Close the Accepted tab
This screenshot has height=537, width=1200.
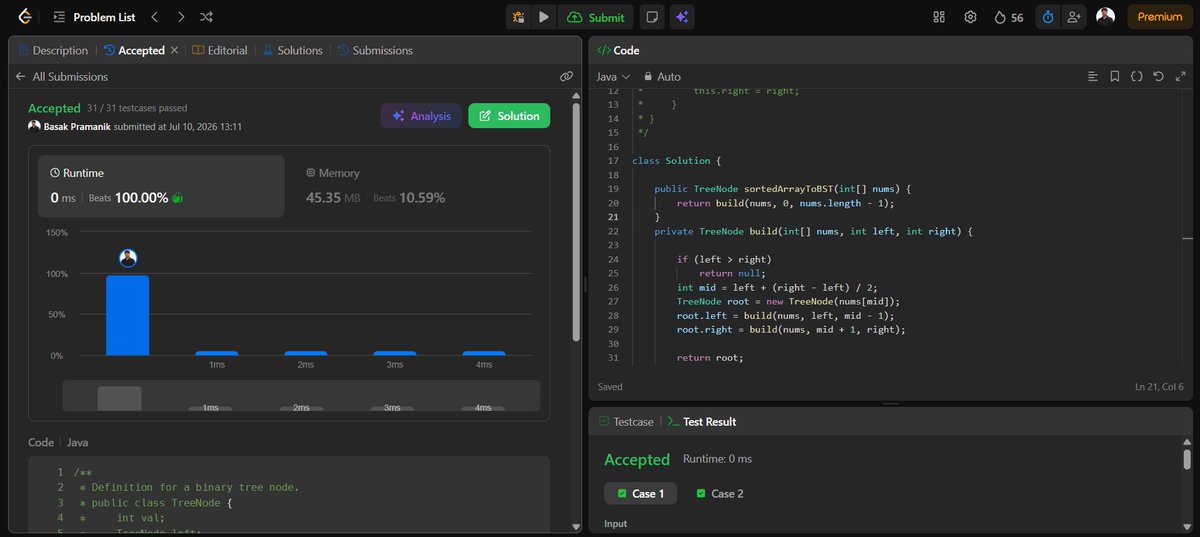click(174, 50)
